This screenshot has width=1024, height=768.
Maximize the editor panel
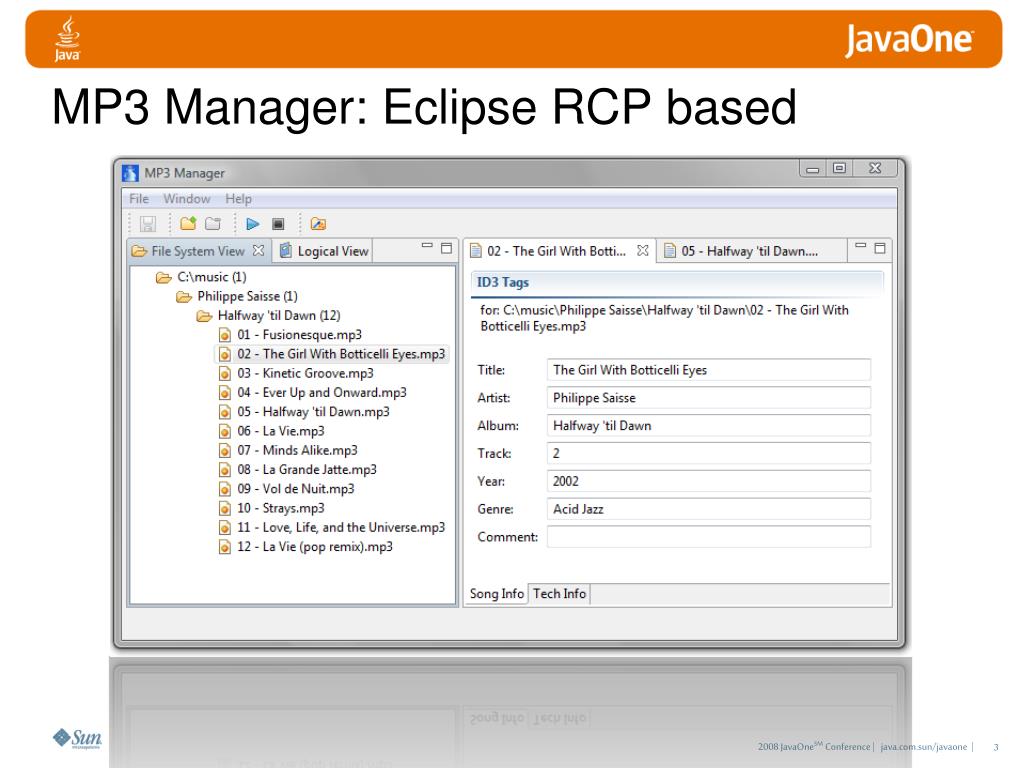880,248
